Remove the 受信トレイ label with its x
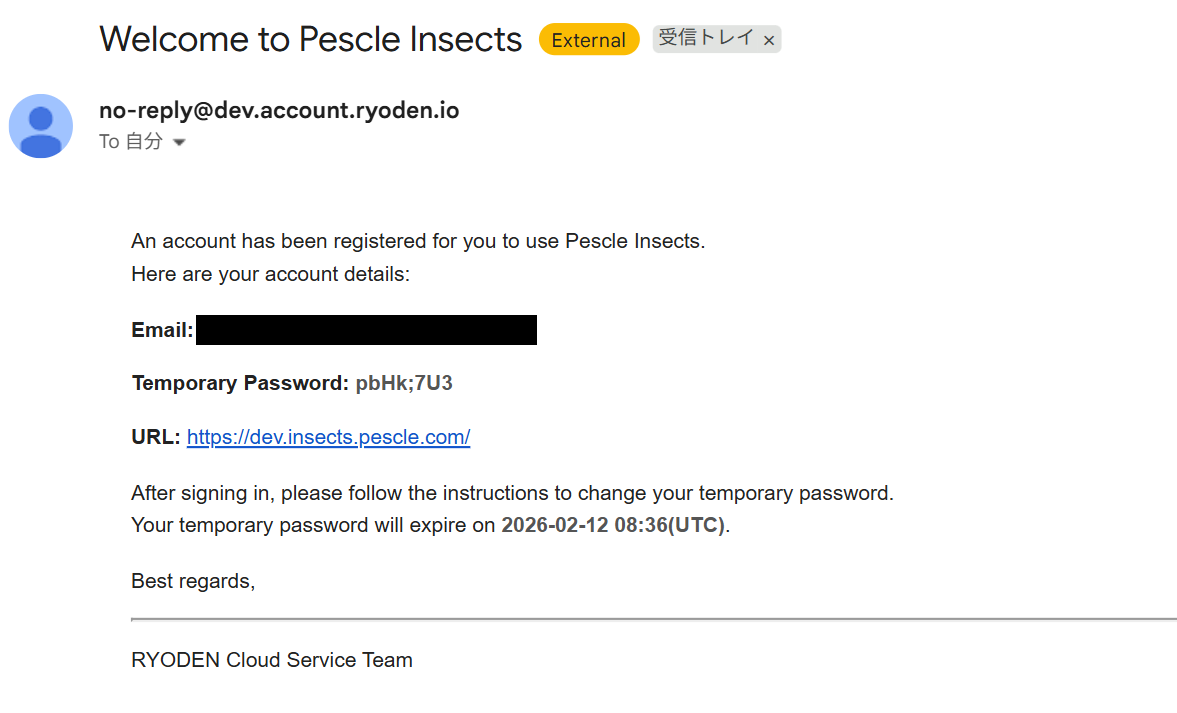This screenshot has width=1177, height=713. coord(769,41)
